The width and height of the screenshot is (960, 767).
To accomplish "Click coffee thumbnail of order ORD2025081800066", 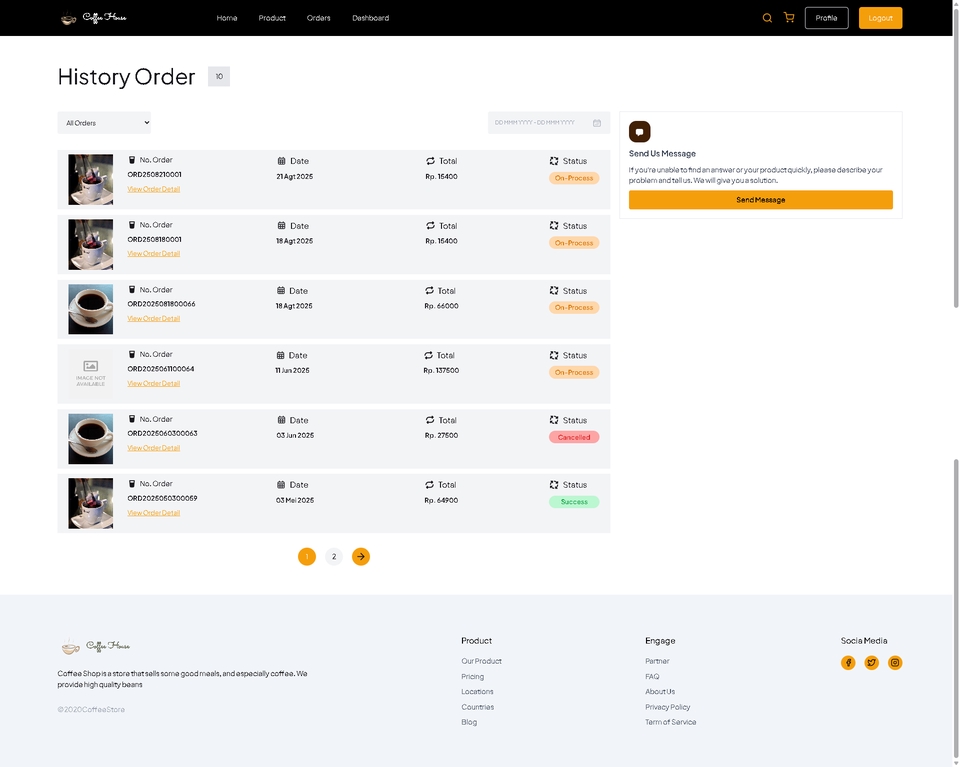I will pyautogui.click(x=90, y=309).
